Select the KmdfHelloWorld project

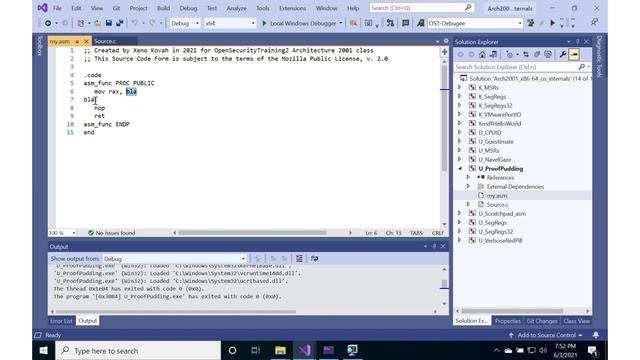coord(500,124)
